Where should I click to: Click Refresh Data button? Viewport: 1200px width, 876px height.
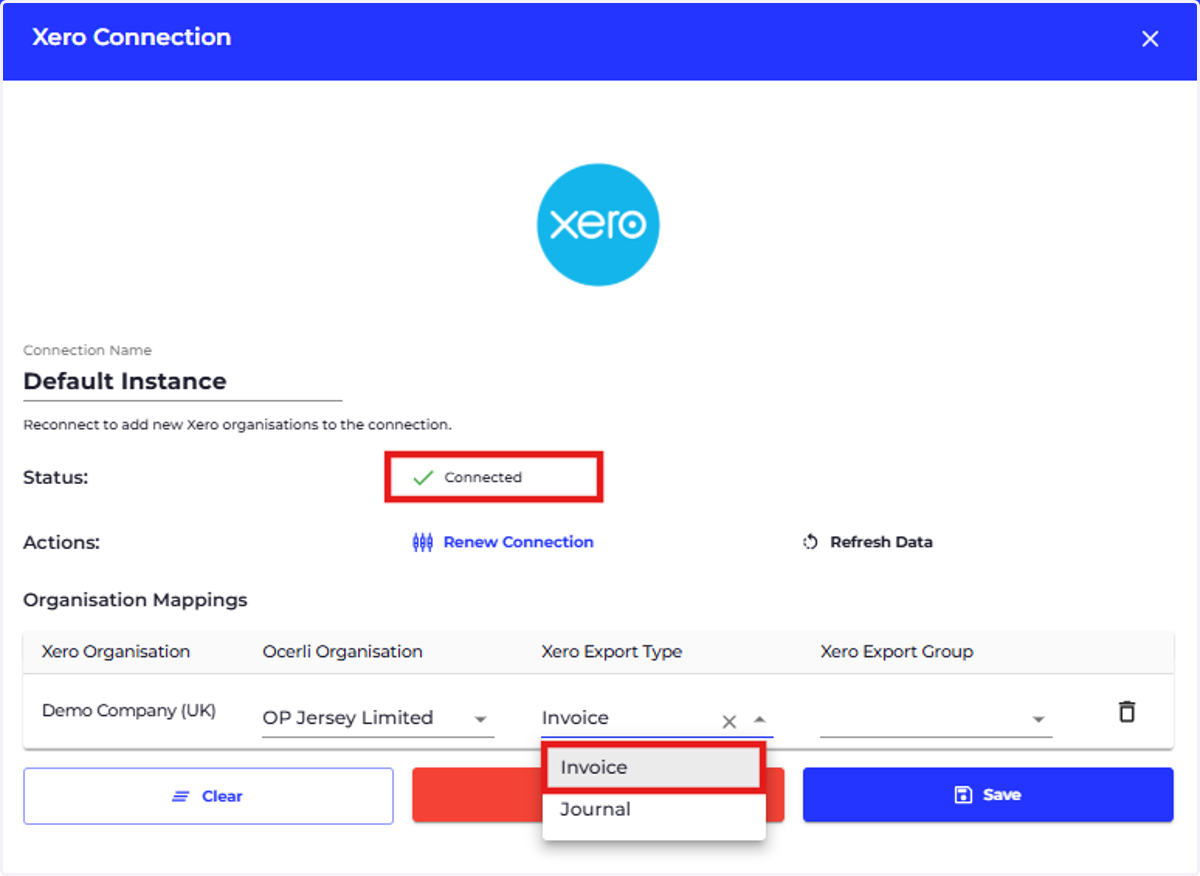click(x=868, y=542)
